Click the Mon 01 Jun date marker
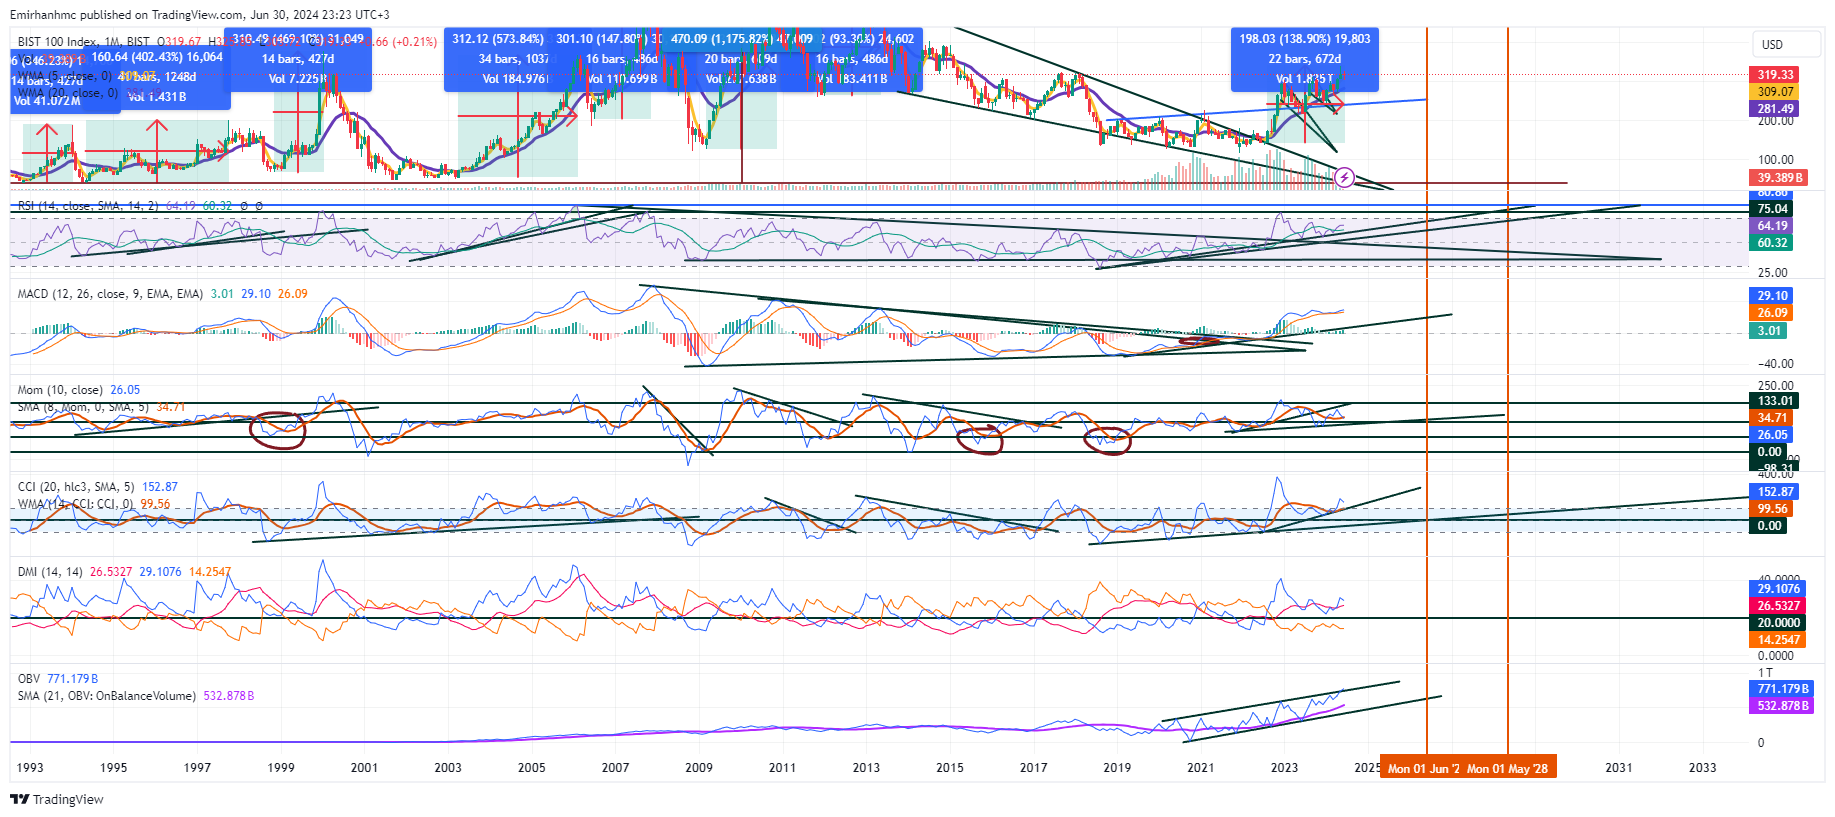 (x=1423, y=768)
